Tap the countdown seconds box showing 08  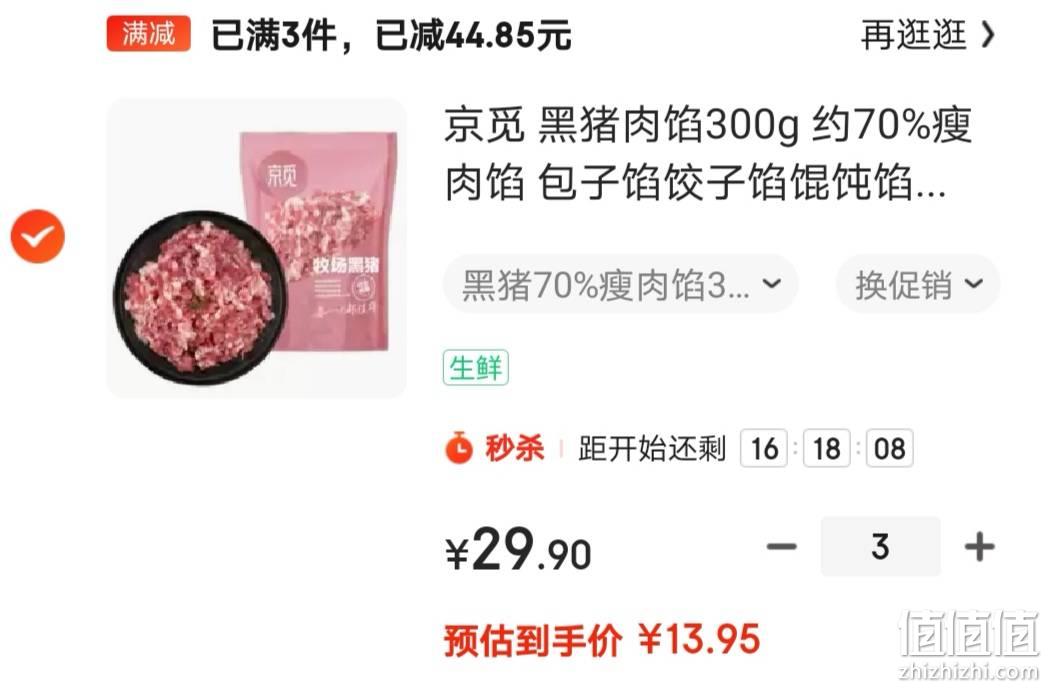(889, 448)
